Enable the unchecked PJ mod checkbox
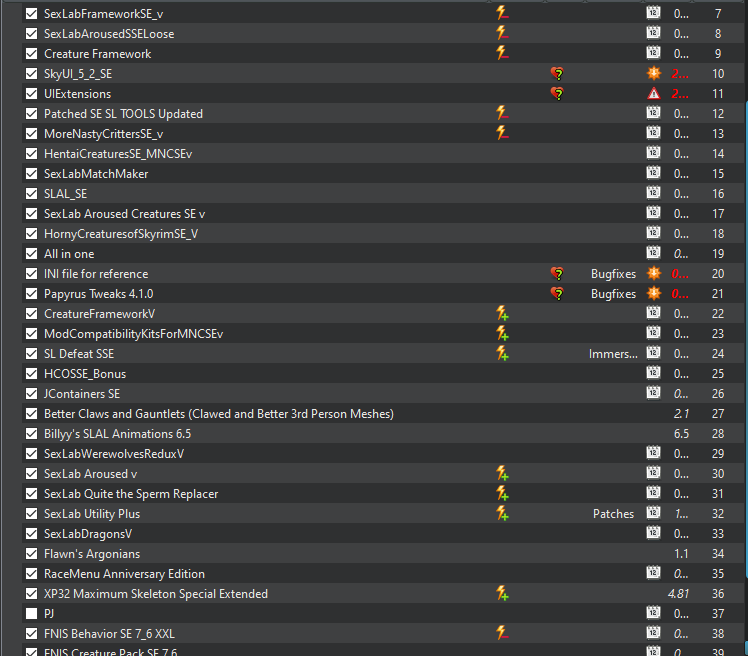Screen dimensions: 748x656 tap(31, 614)
